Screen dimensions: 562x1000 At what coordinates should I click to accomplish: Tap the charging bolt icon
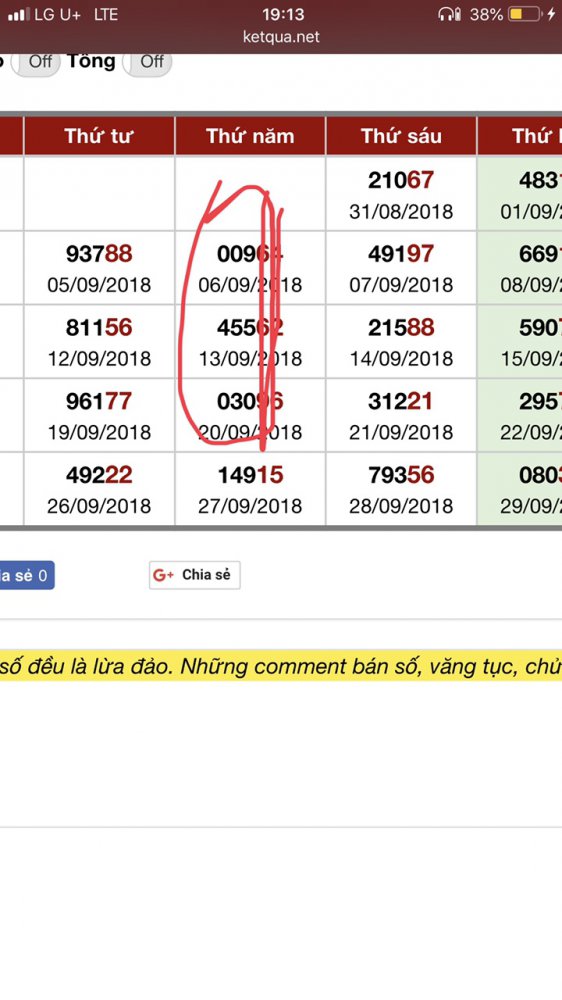pyautogui.click(x=551, y=14)
